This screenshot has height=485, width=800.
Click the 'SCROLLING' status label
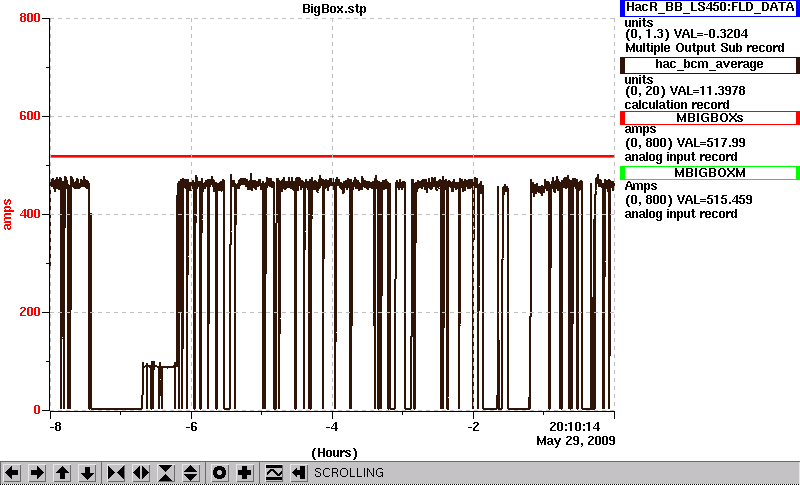(348, 473)
